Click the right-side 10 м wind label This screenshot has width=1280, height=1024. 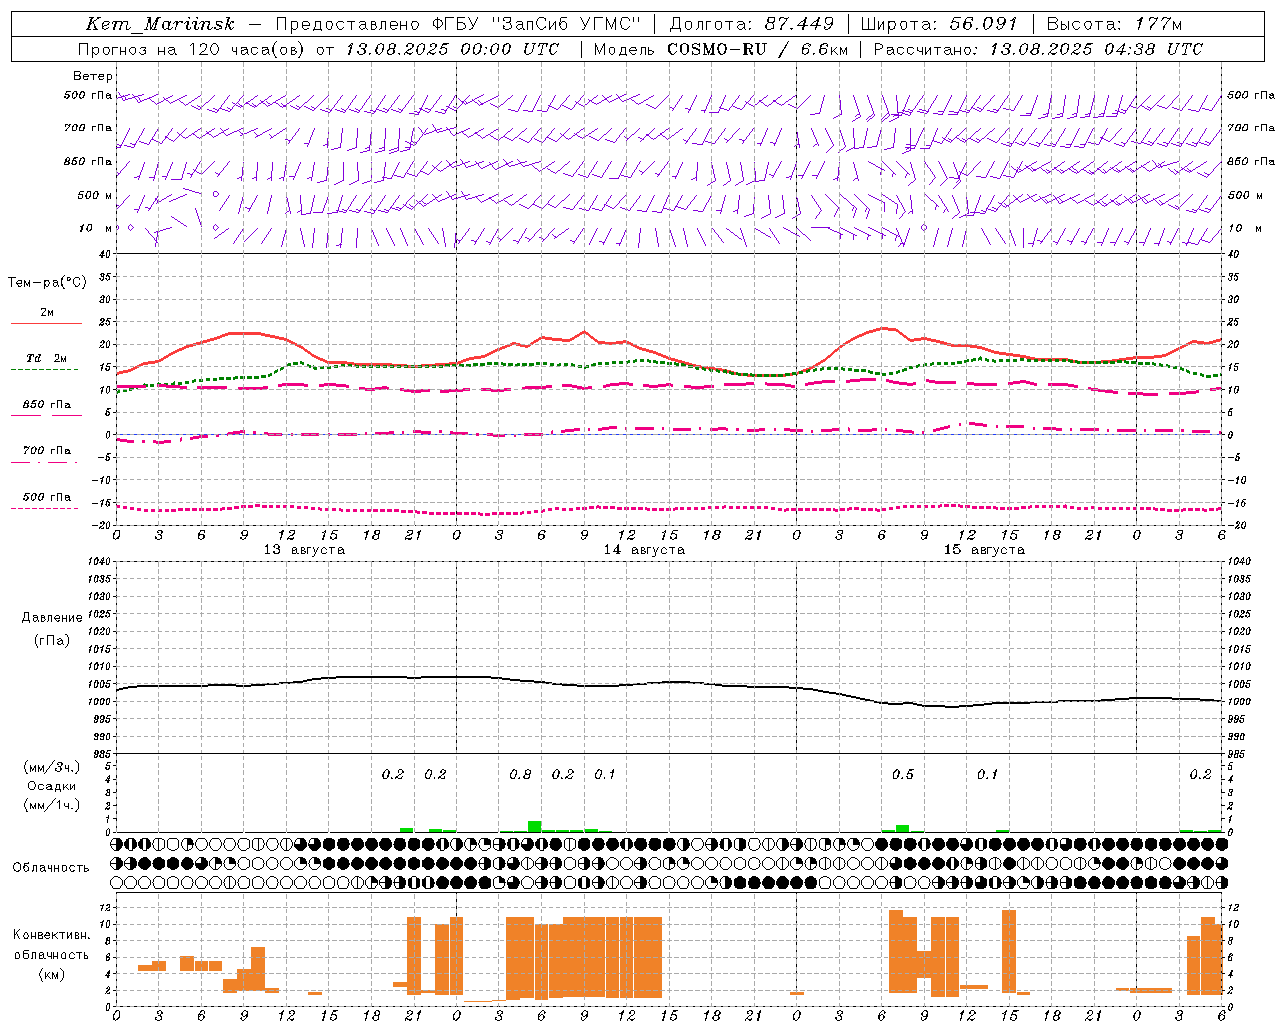(1244, 228)
